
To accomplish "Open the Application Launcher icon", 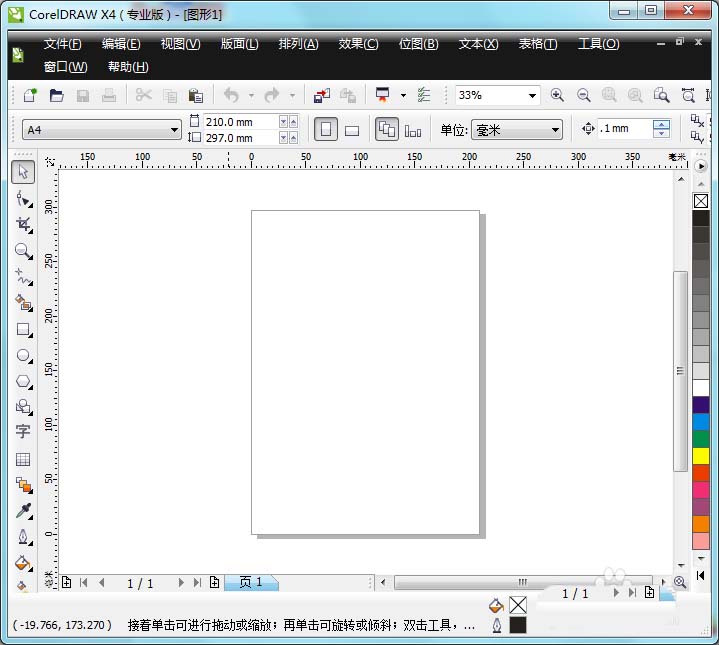I will 382,95.
